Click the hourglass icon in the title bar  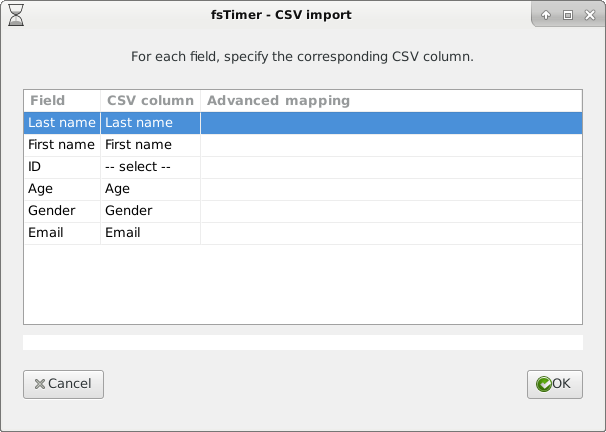16,15
